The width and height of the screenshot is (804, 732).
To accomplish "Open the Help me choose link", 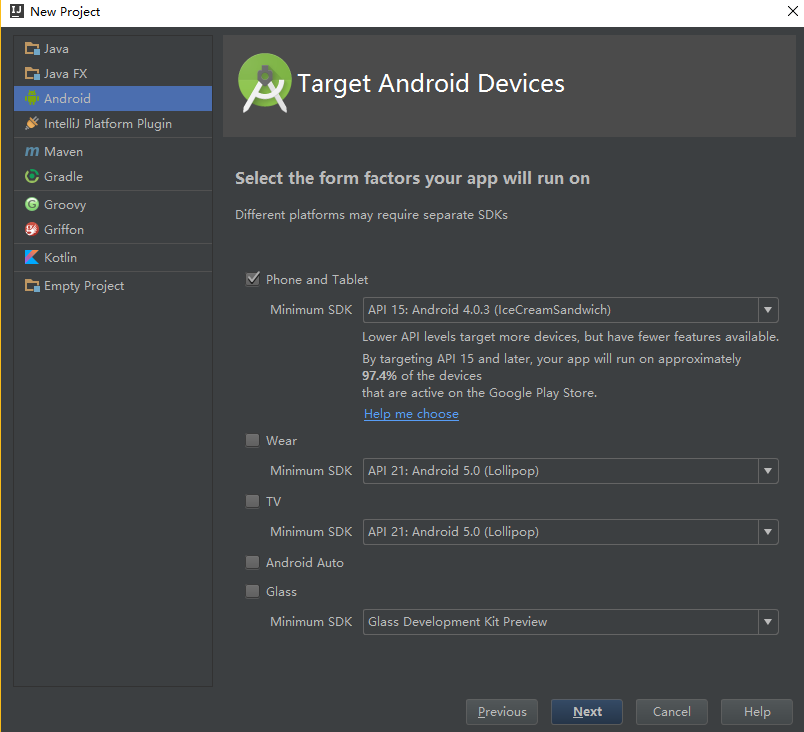I will (x=411, y=414).
